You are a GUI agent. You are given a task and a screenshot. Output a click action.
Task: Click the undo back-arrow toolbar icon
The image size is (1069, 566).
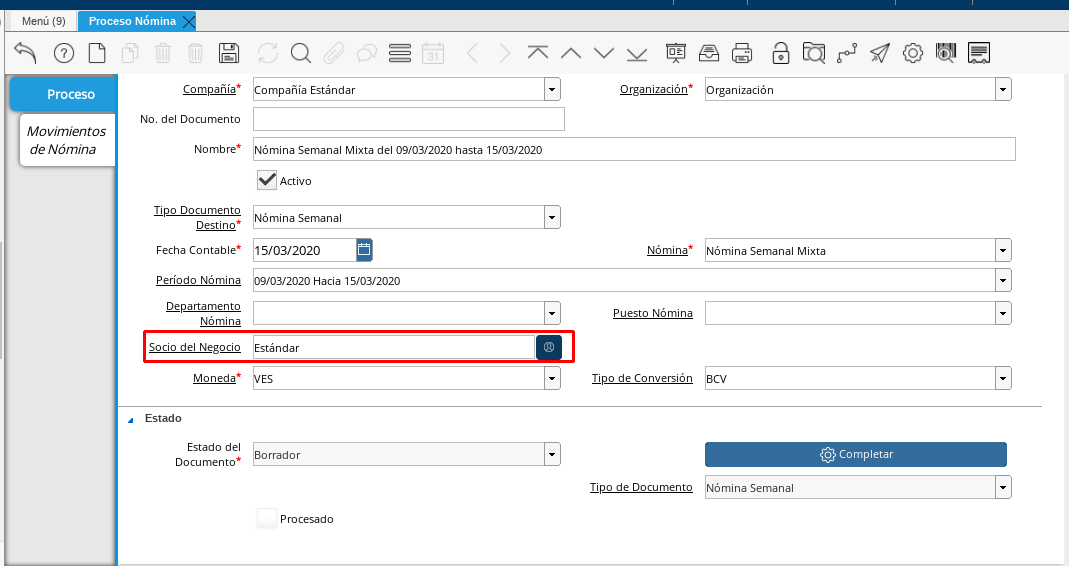[25, 53]
